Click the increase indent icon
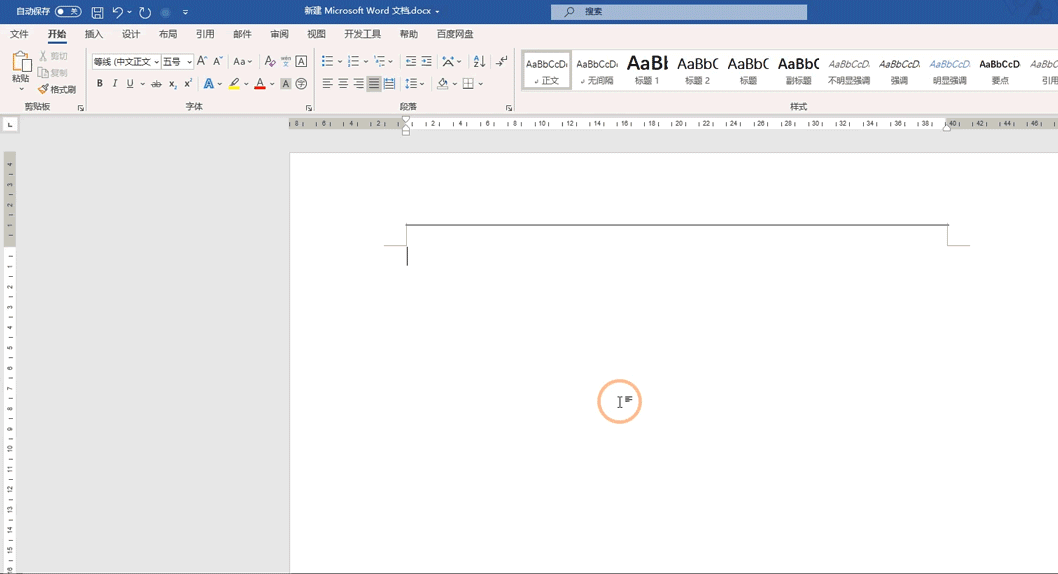 (x=427, y=62)
